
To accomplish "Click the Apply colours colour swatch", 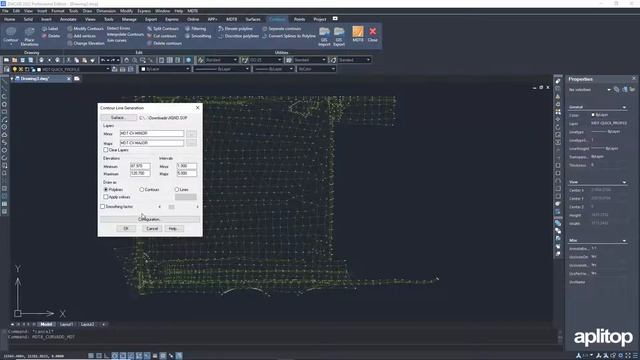I will point(186,197).
